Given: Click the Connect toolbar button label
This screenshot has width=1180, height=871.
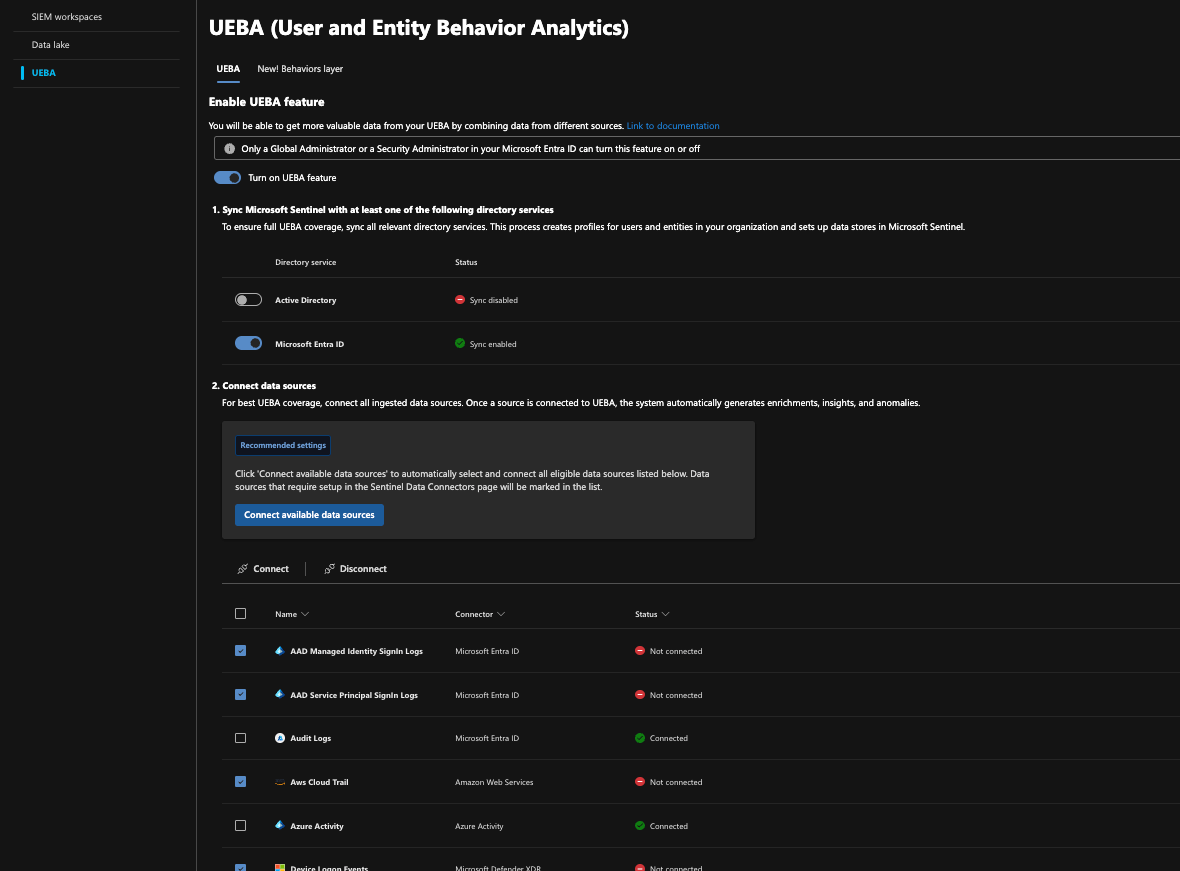Looking at the screenshot, I should point(271,569).
